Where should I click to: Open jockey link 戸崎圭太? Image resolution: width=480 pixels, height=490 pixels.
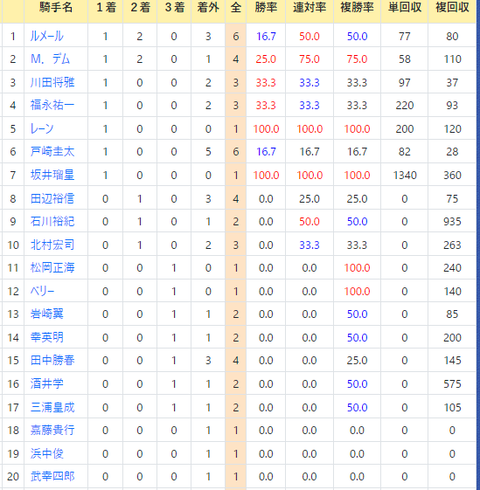(x=52, y=152)
